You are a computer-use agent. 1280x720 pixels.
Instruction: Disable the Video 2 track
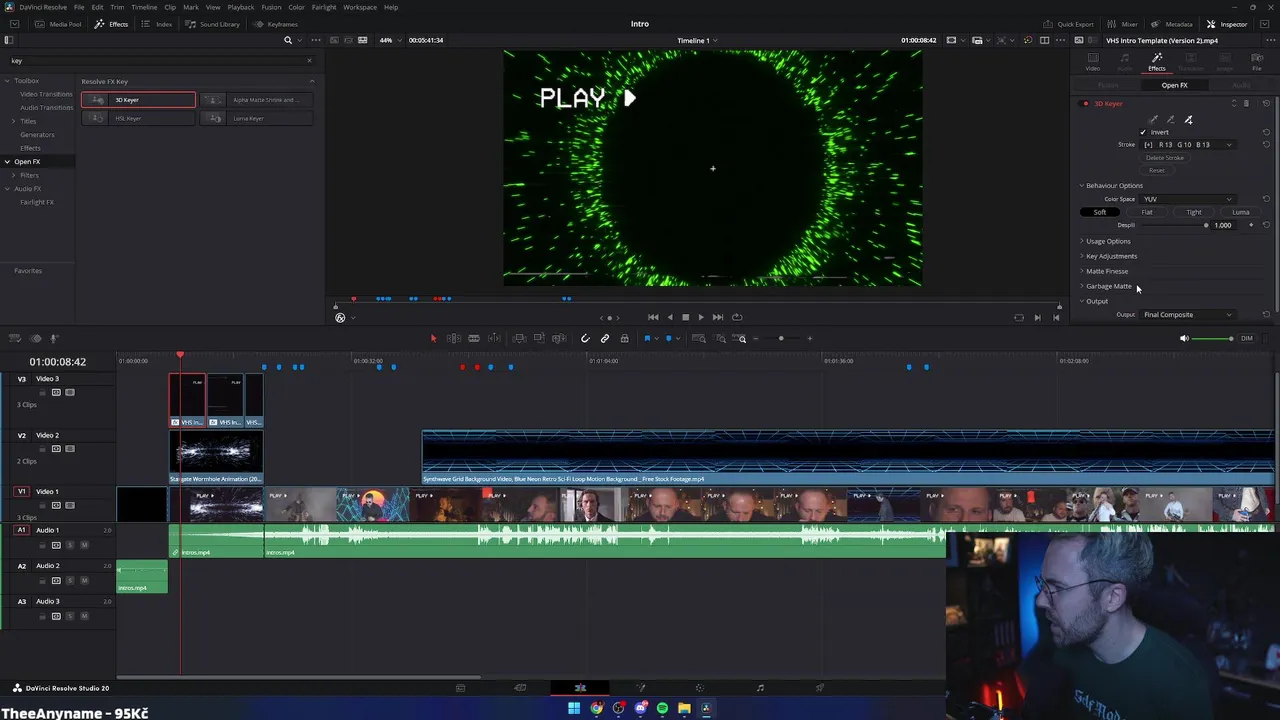pos(70,449)
